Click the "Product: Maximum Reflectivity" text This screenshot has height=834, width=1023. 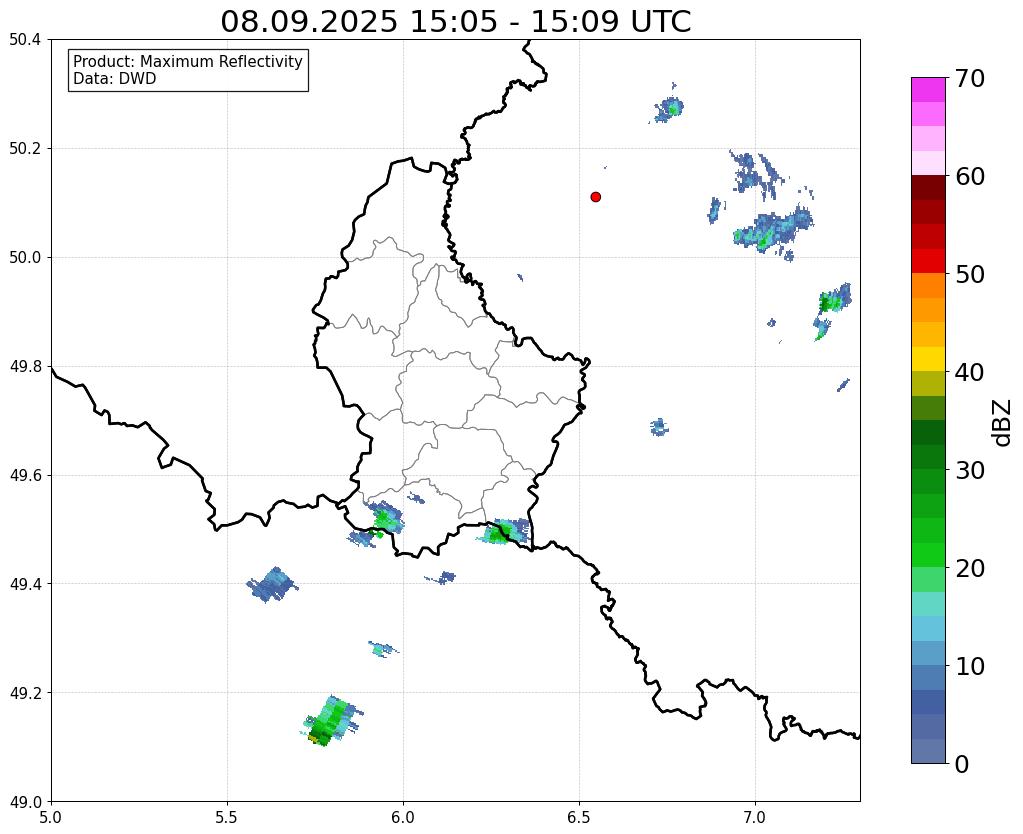[x=188, y=61]
